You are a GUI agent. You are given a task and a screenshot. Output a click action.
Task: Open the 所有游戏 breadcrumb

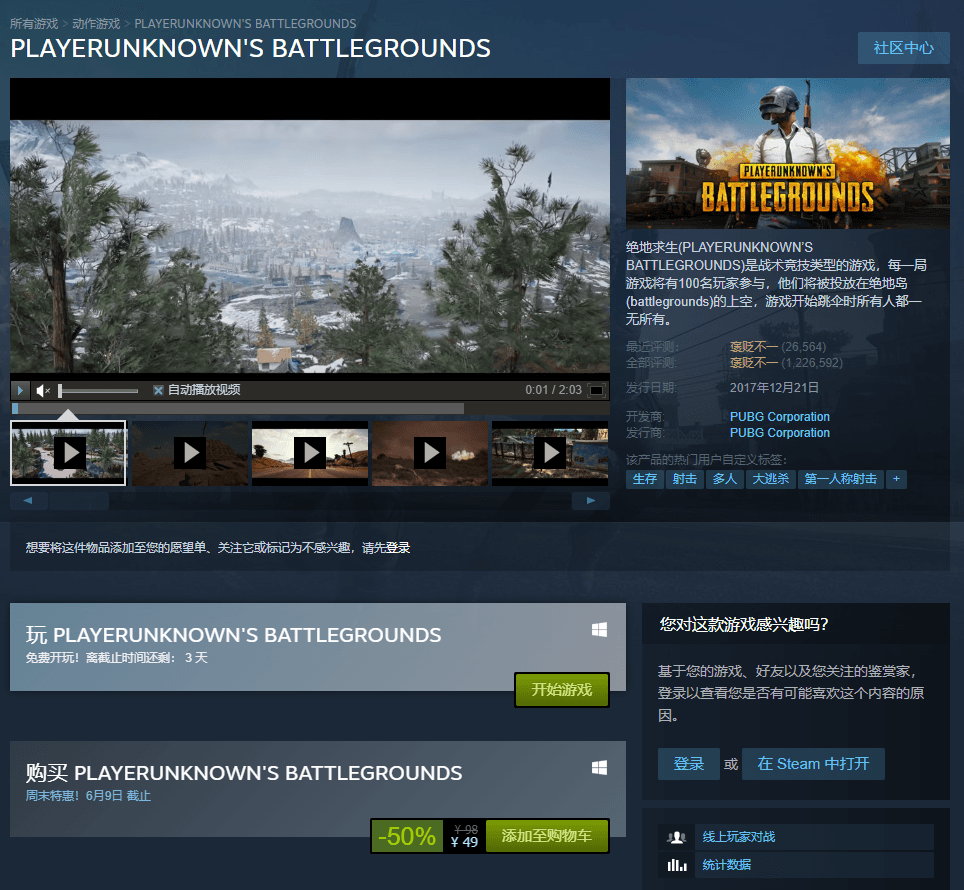[x=34, y=23]
